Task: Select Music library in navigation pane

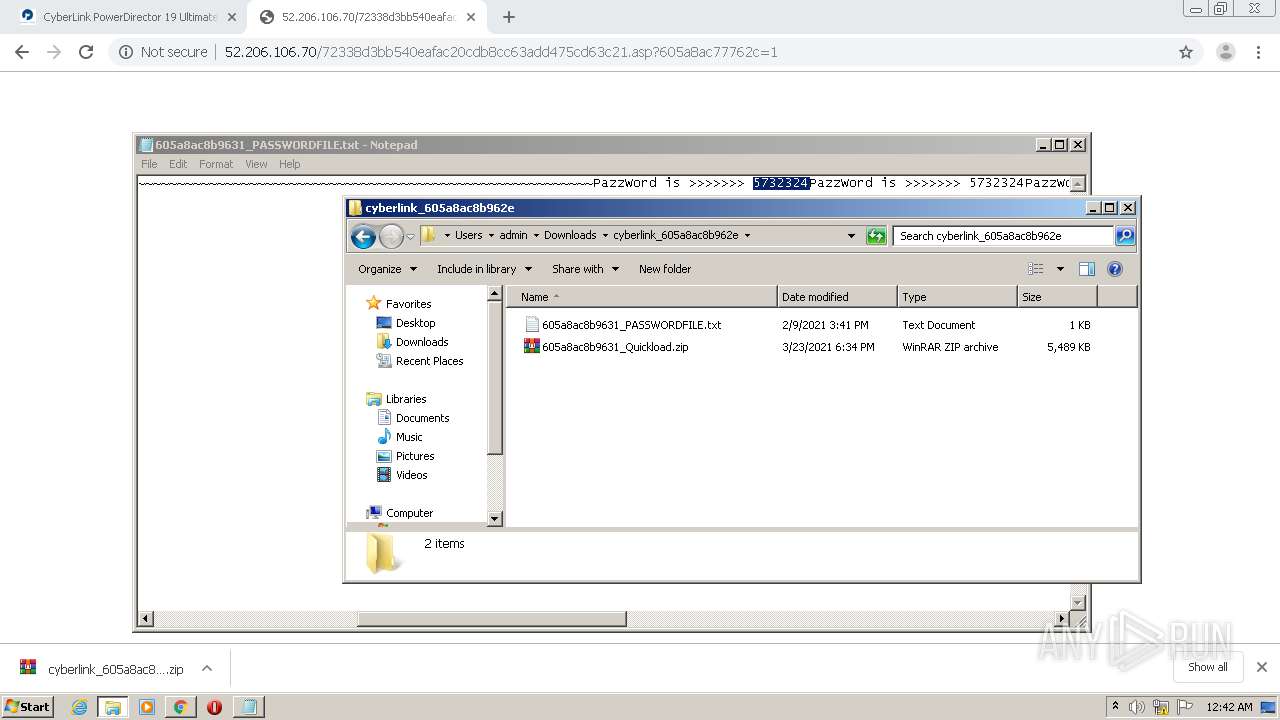Action: 400,437
